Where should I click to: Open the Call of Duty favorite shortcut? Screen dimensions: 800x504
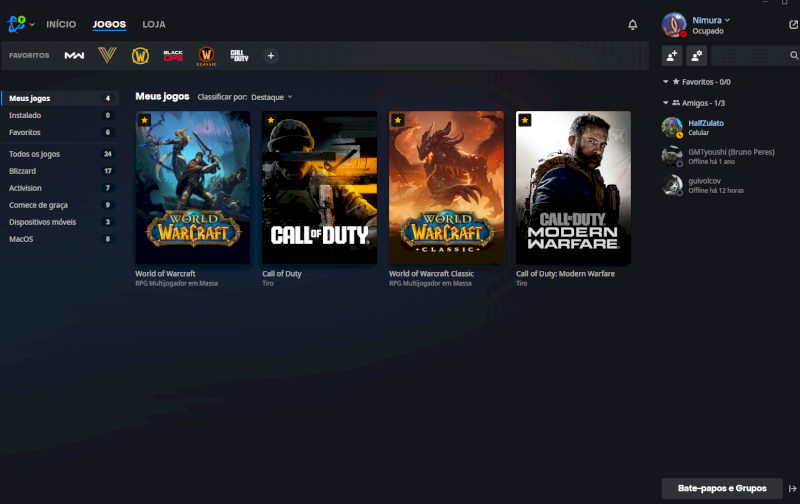[239, 56]
